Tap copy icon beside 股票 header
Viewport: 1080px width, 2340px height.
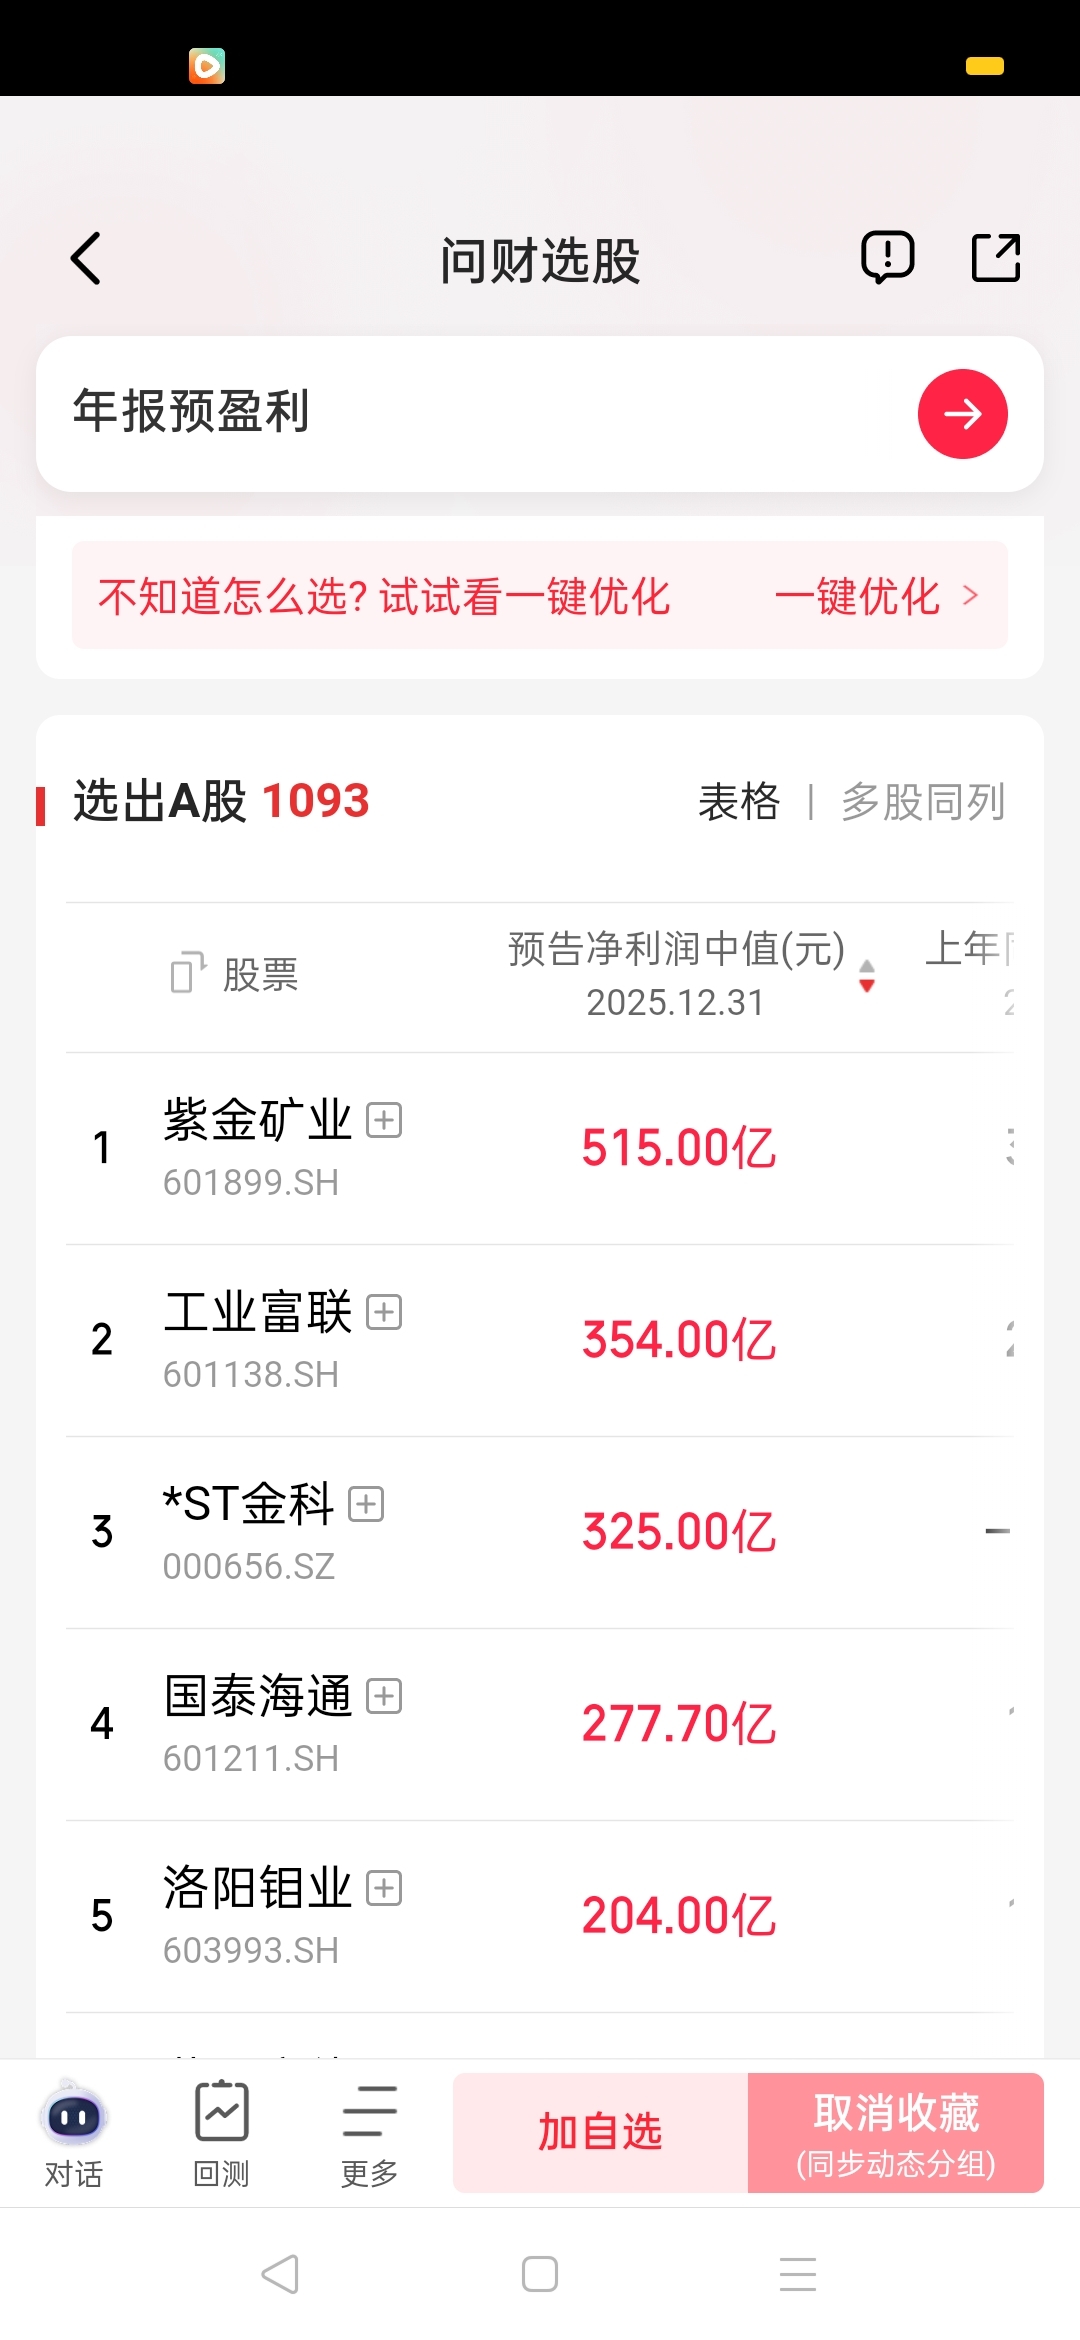[x=187, y=972]
